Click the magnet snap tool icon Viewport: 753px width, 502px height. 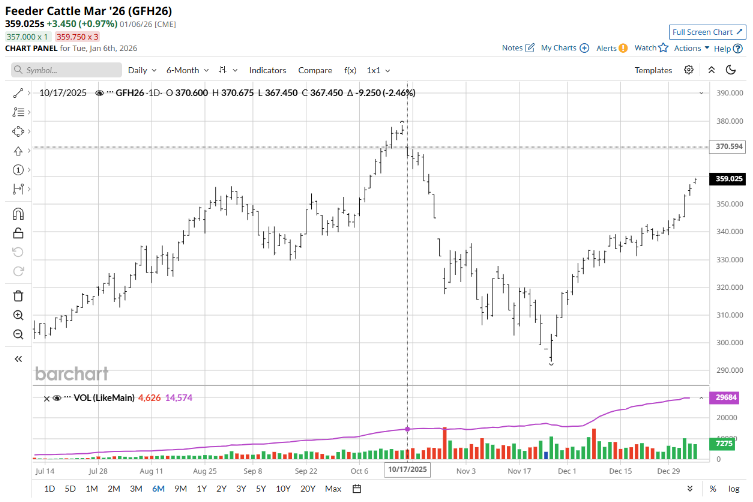point(18,213)
